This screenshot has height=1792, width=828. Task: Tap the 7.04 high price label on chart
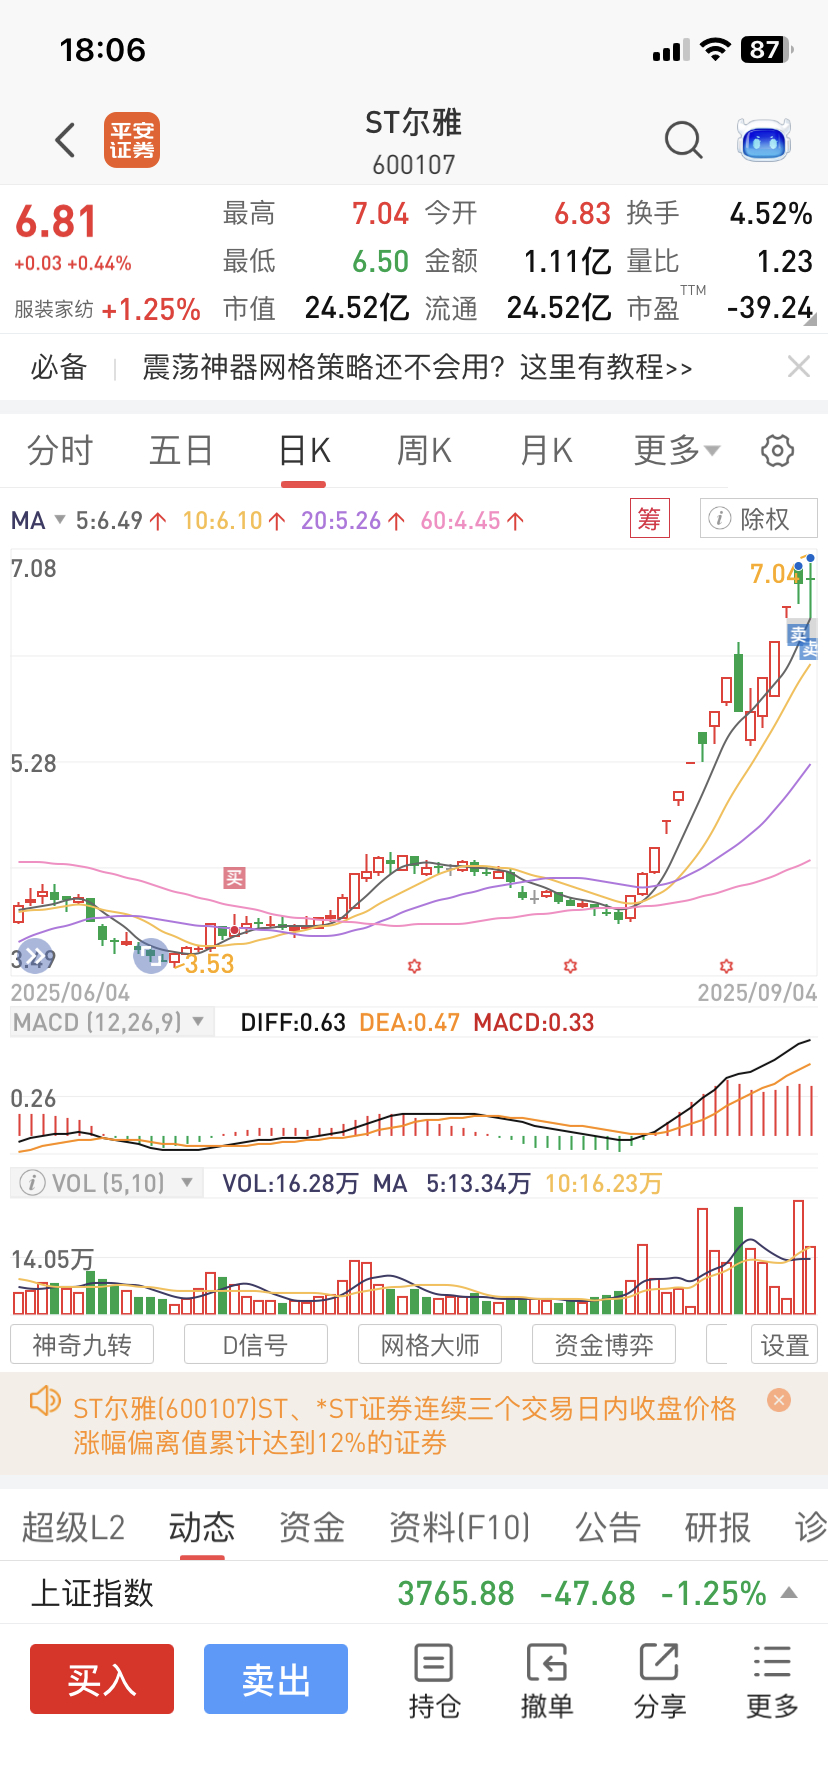[x=774, y=574]
